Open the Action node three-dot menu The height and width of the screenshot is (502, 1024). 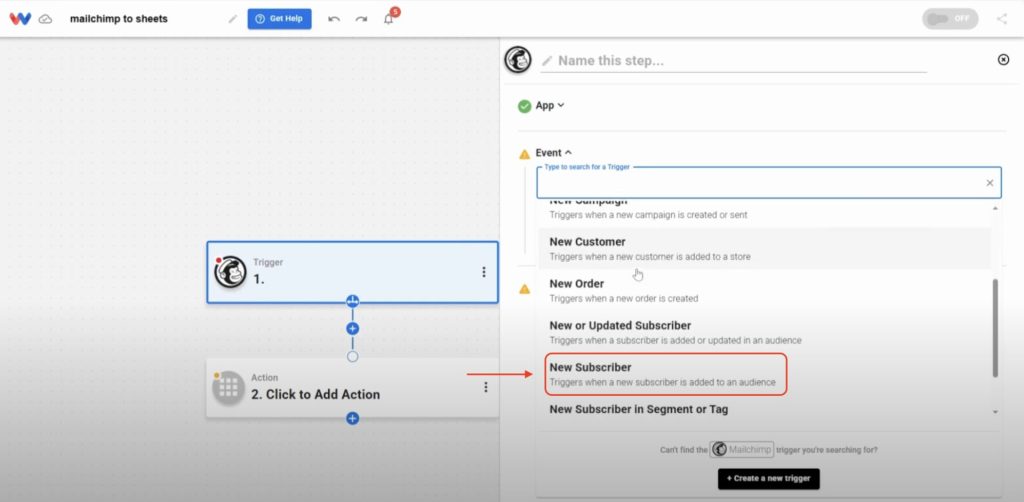pyautogui.click(x=485, y=388)
